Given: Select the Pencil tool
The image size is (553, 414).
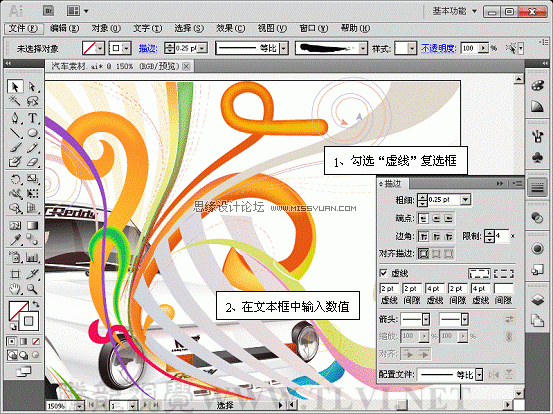Looking at the screenshot, I should 32,147.
